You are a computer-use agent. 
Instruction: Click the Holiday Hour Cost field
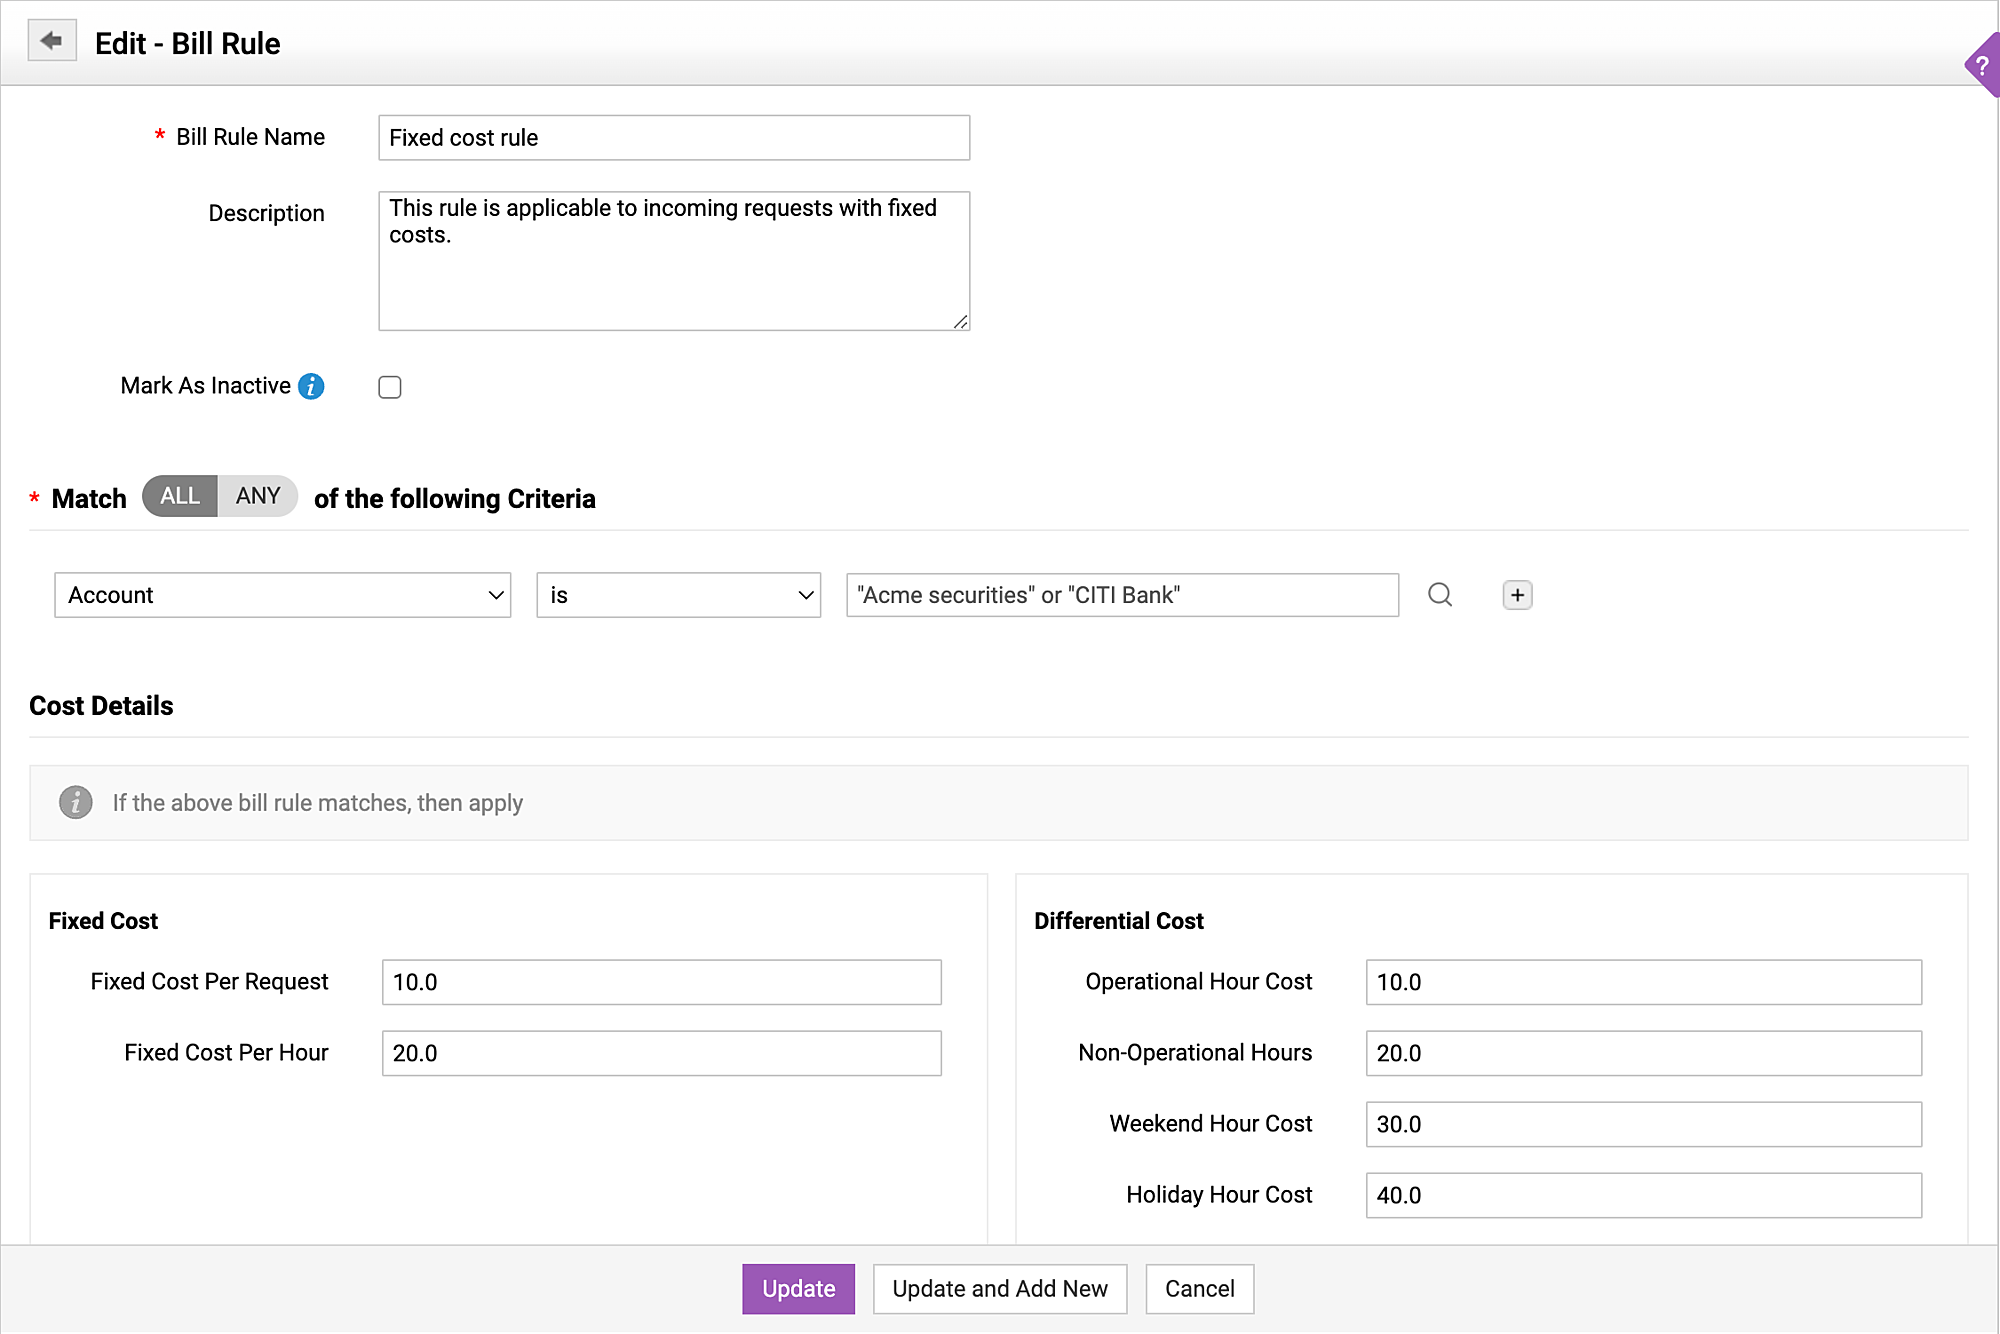click(1643, 1195)
